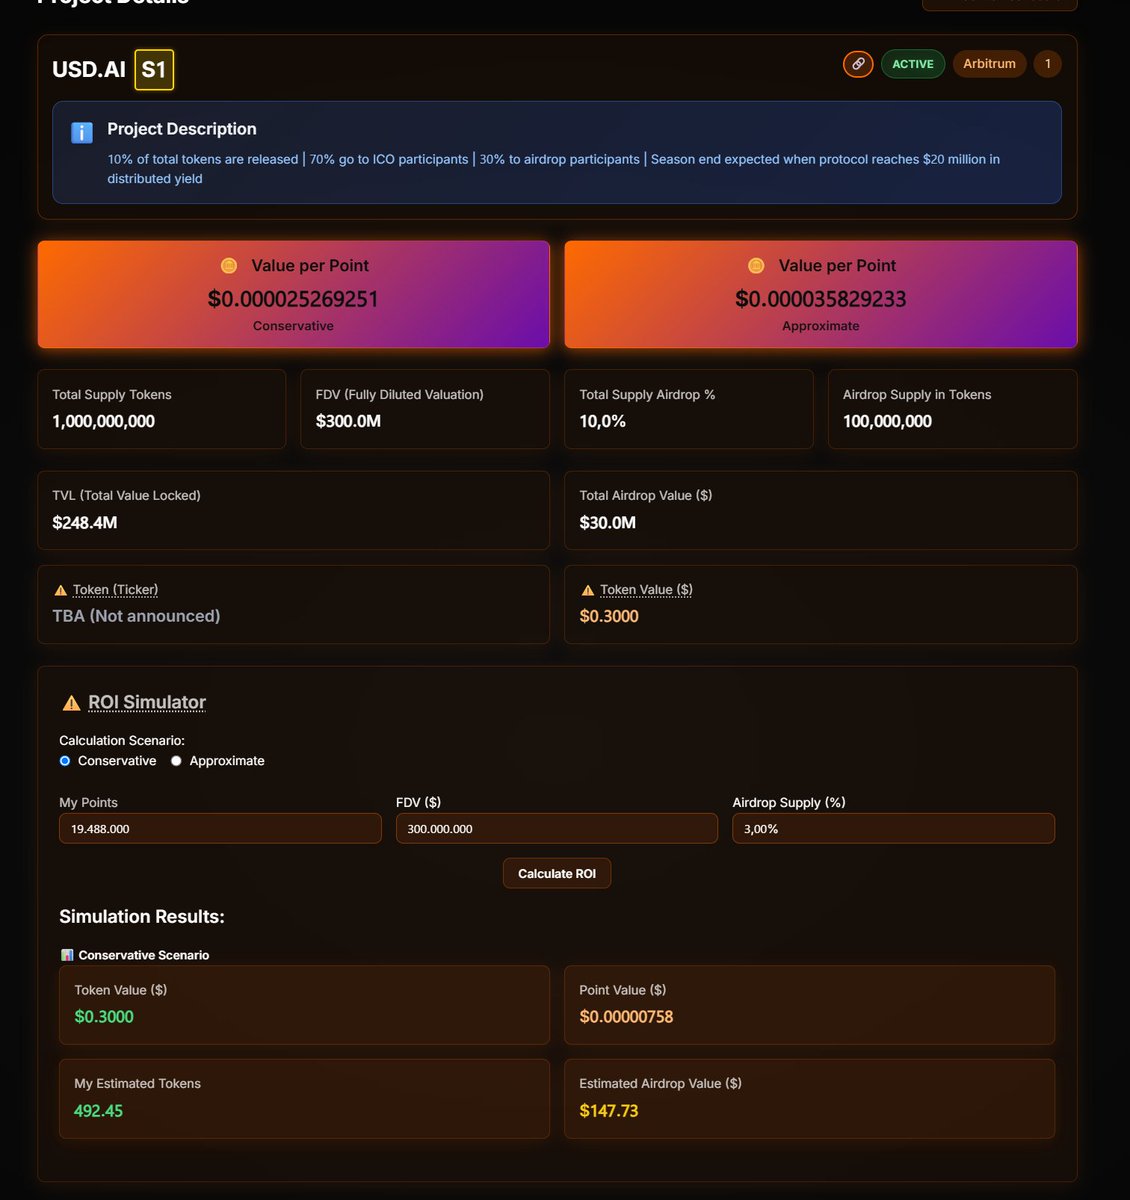The width and height of the screenshot is (1130, 1200).
Task: Select the Conservative calculation scenario radio
Action: click(64, 760)
